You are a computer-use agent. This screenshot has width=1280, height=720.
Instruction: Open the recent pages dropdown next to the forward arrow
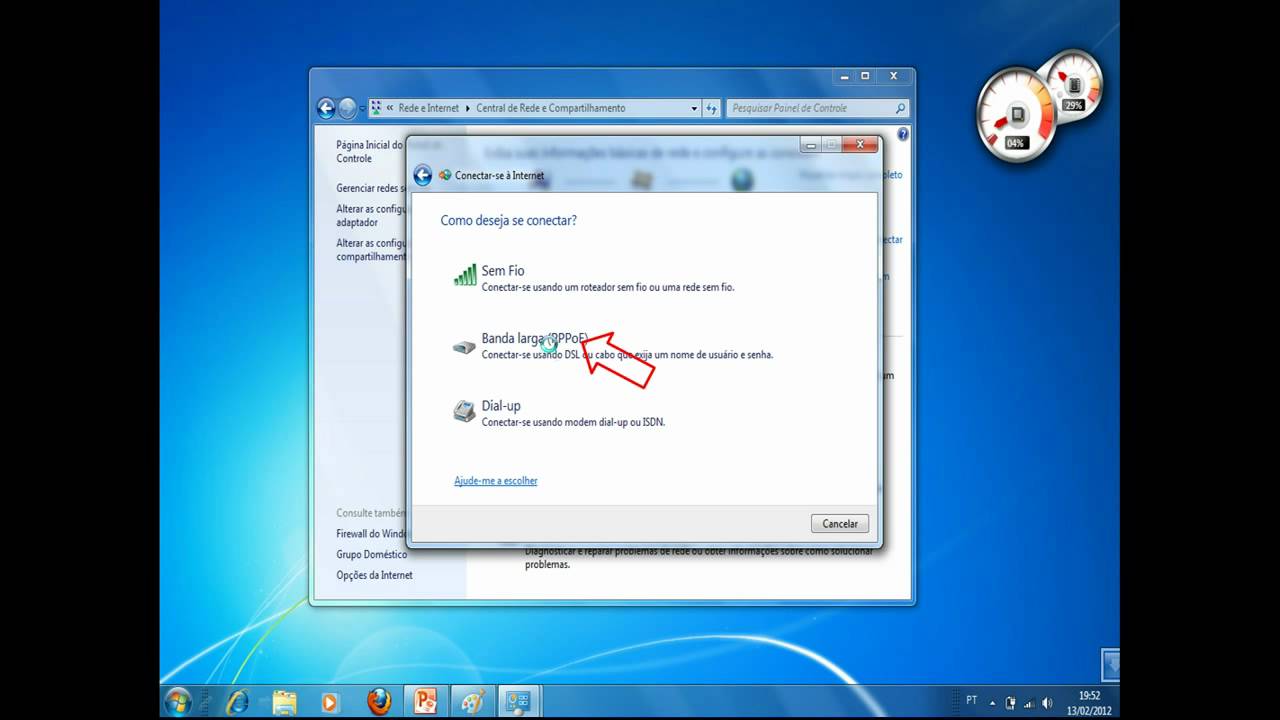pyautogui.click(x=362, y=109)
